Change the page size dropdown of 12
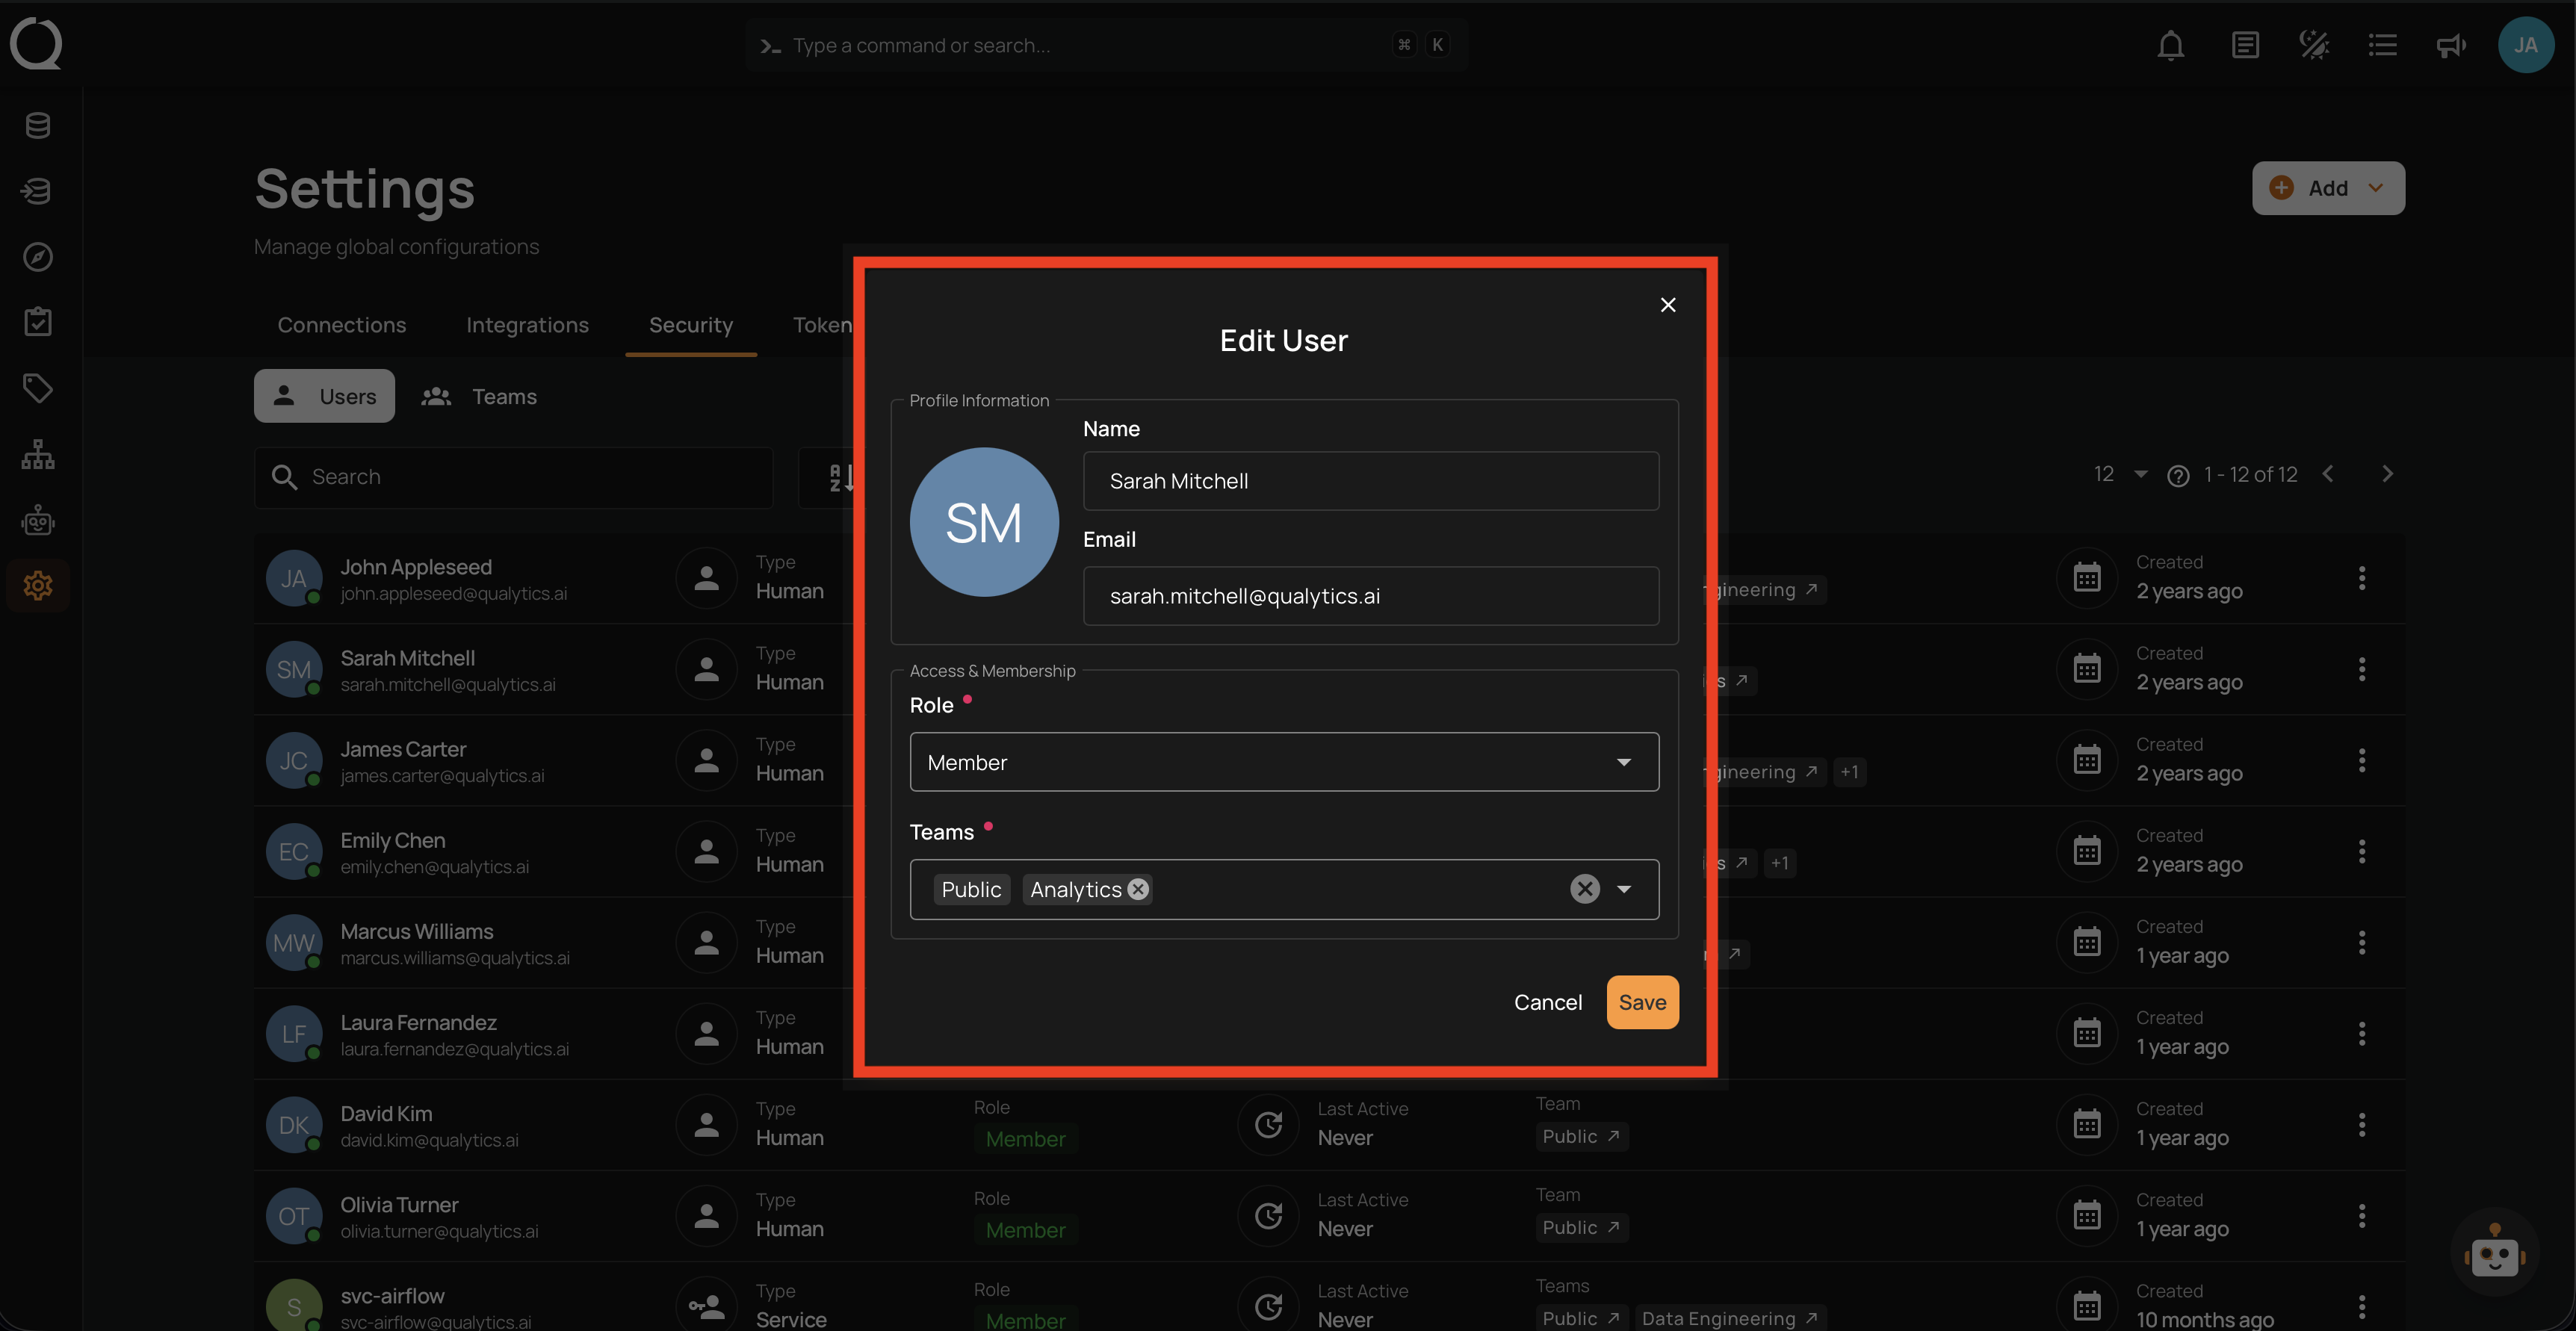Viewport: 2576px width, 1331px height. (2120, 474)
